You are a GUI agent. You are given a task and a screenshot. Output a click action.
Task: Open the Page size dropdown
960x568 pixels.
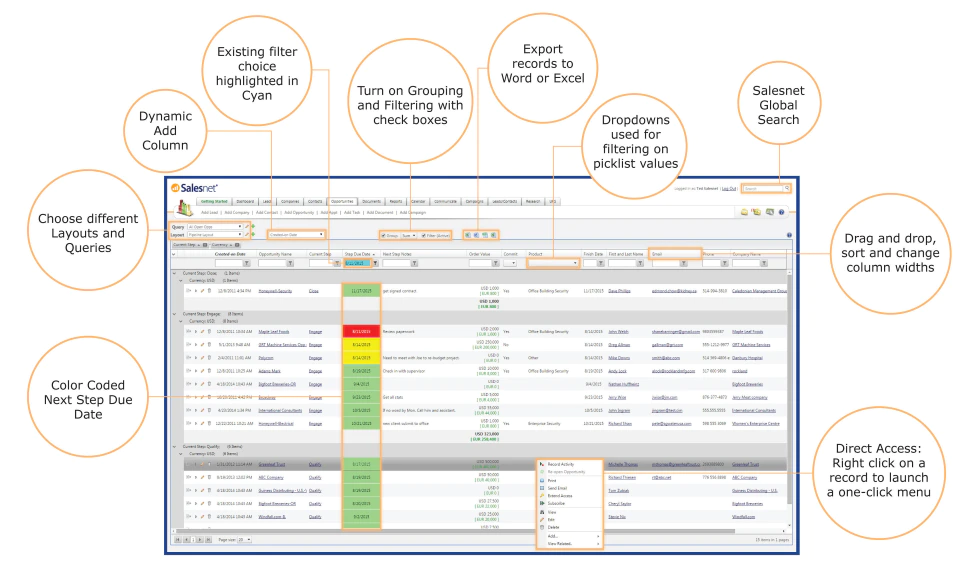click(x=244, y=540)
